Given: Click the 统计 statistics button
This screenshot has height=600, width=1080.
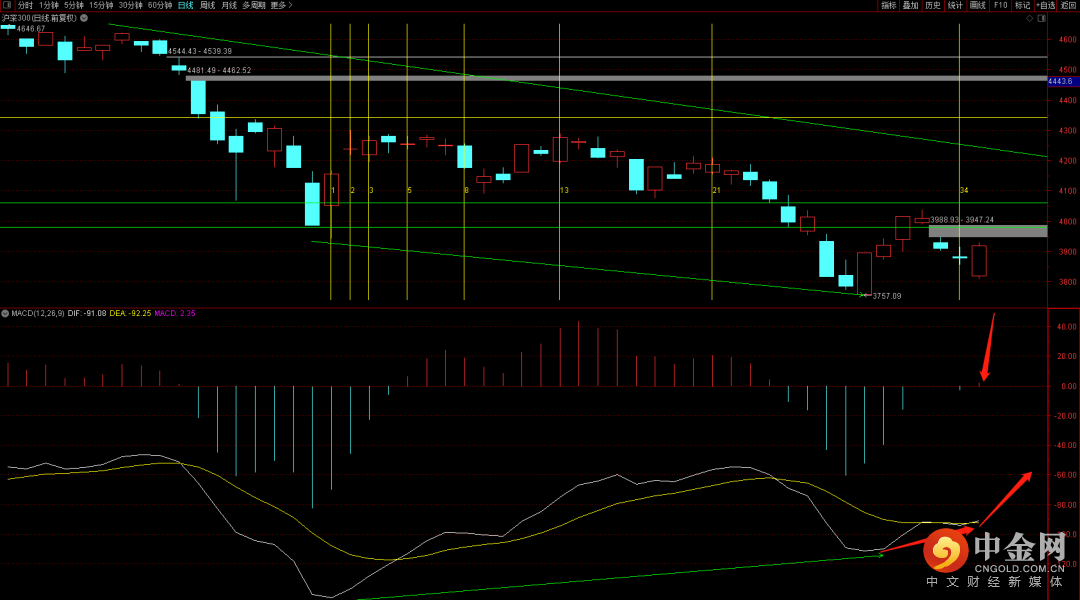Looking at the screenshot, I should pos(955,5).
